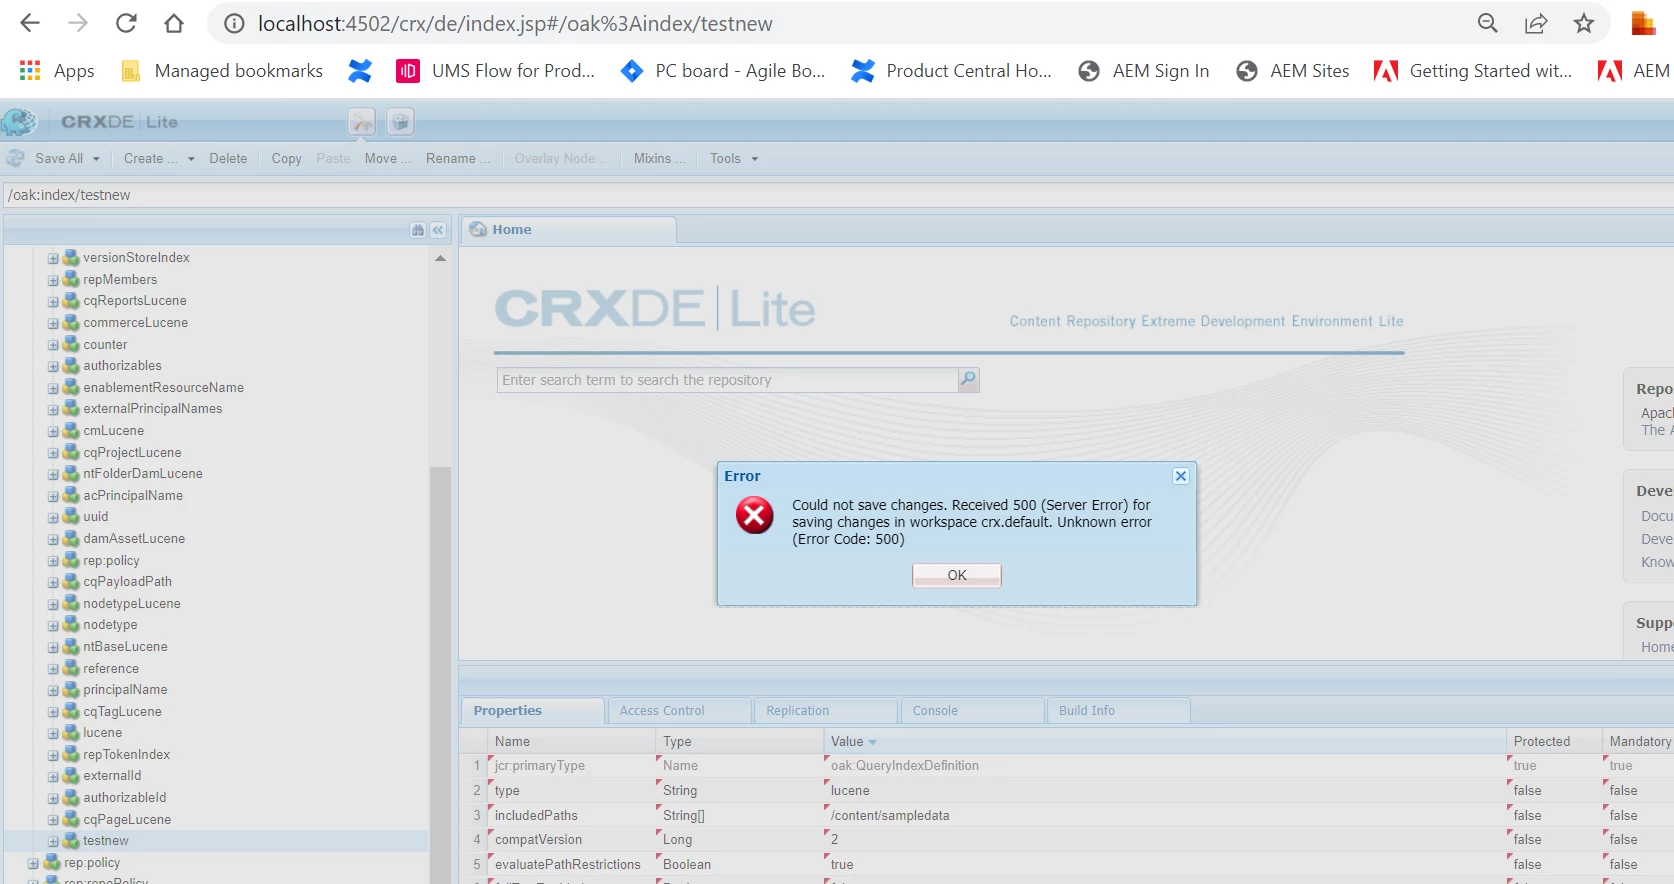The image size is (1674, 884).
Task: Click the tree search binoculars icon
Action: tap(418, 230)
